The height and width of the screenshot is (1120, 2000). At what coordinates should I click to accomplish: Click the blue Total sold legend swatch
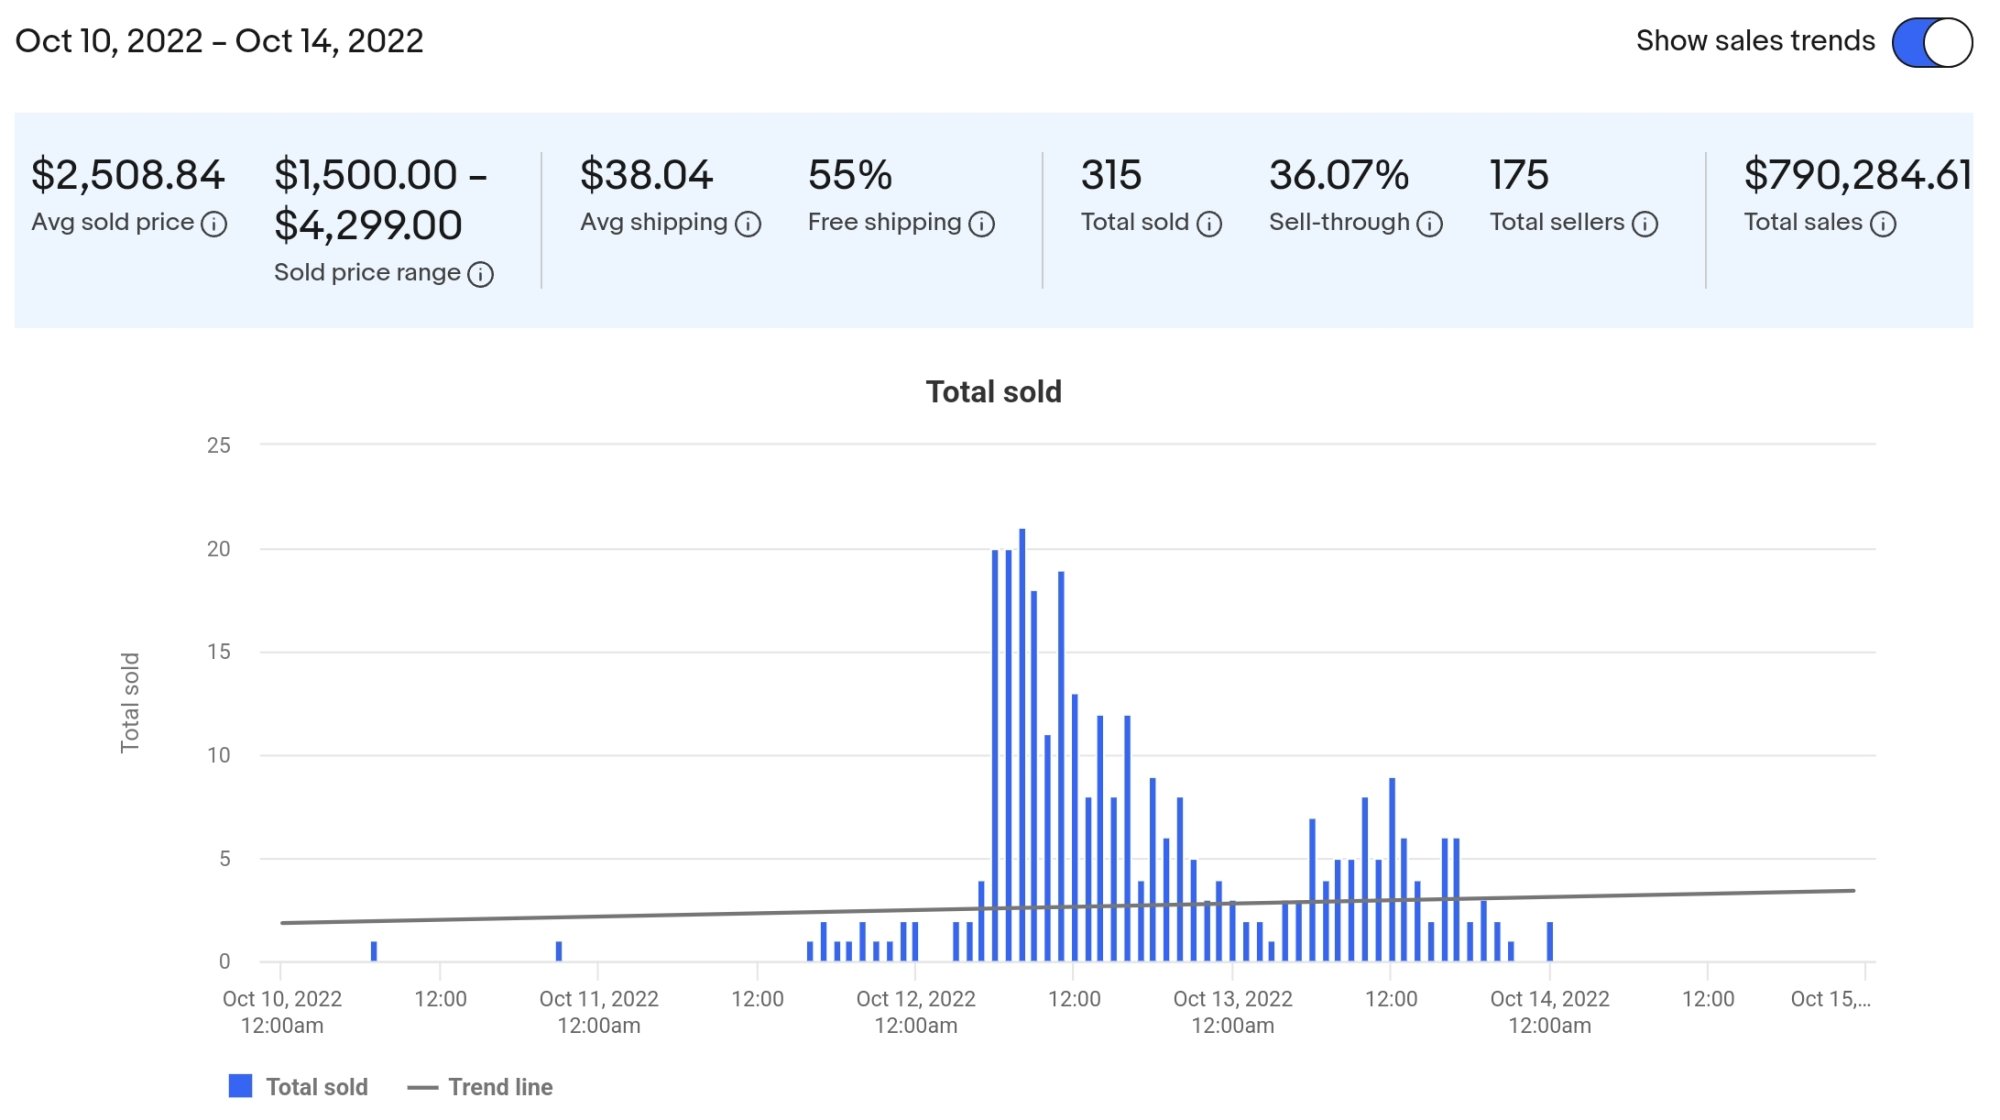pos(240,1086)
